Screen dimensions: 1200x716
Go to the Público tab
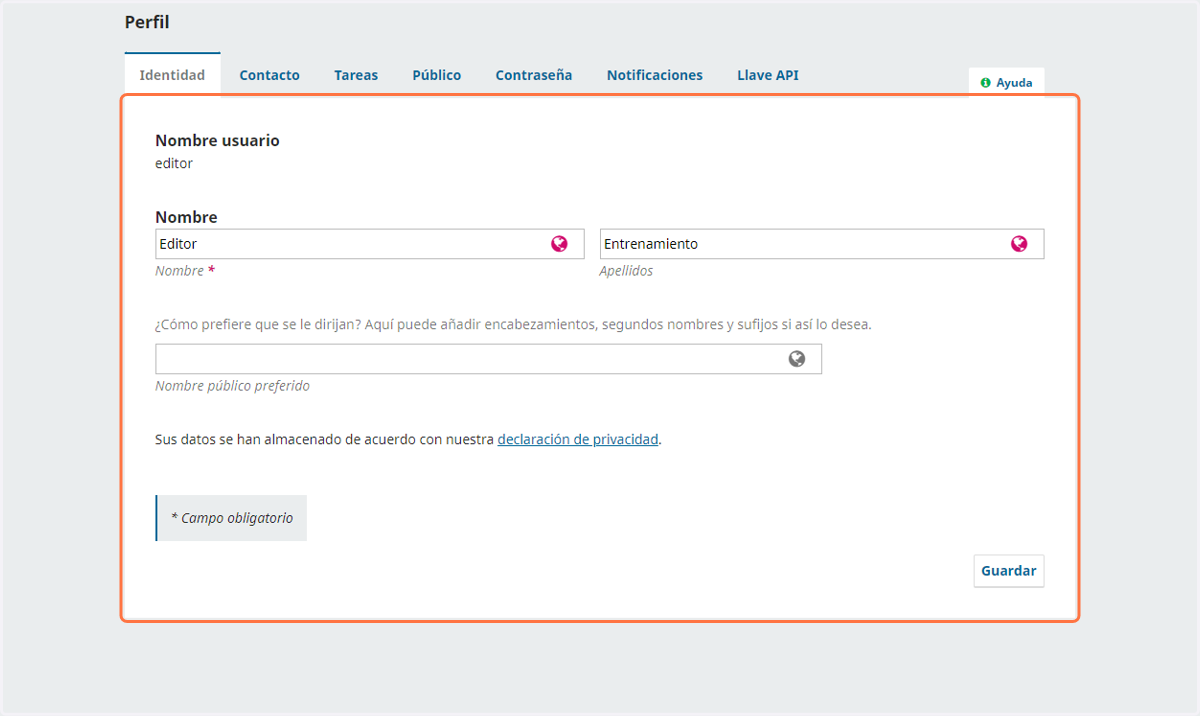(437, 75)
